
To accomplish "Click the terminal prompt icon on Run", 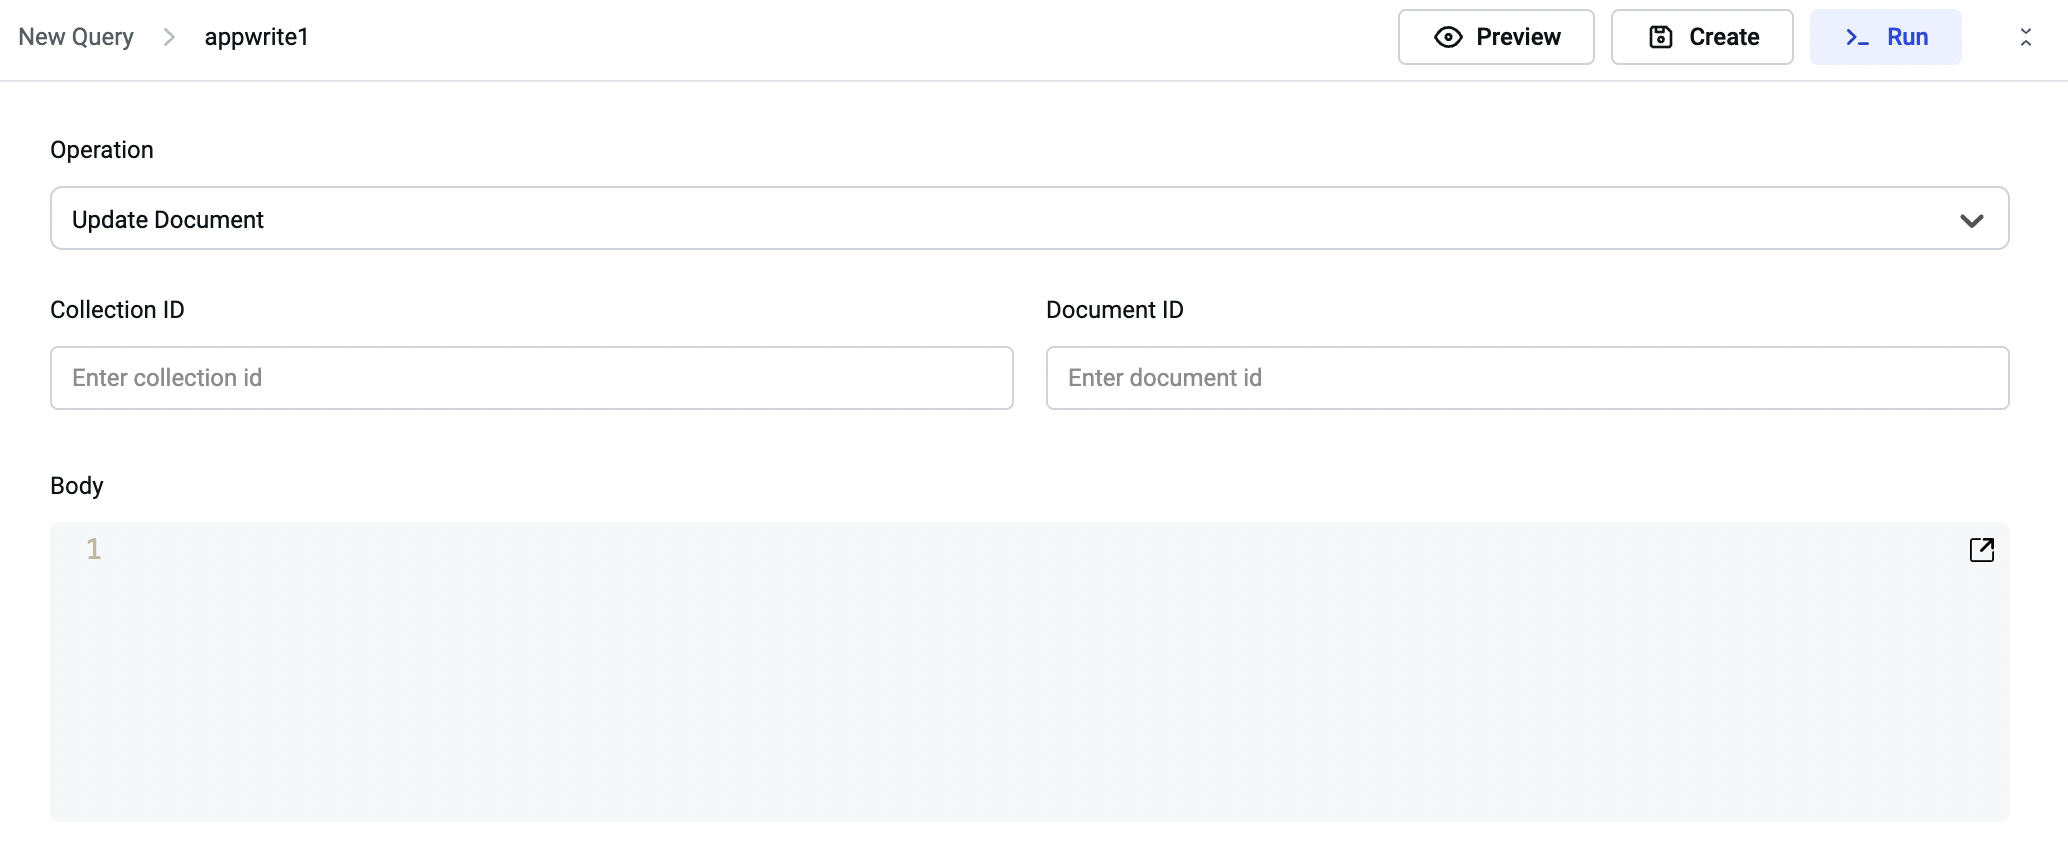I will [x=1857, y=37].
